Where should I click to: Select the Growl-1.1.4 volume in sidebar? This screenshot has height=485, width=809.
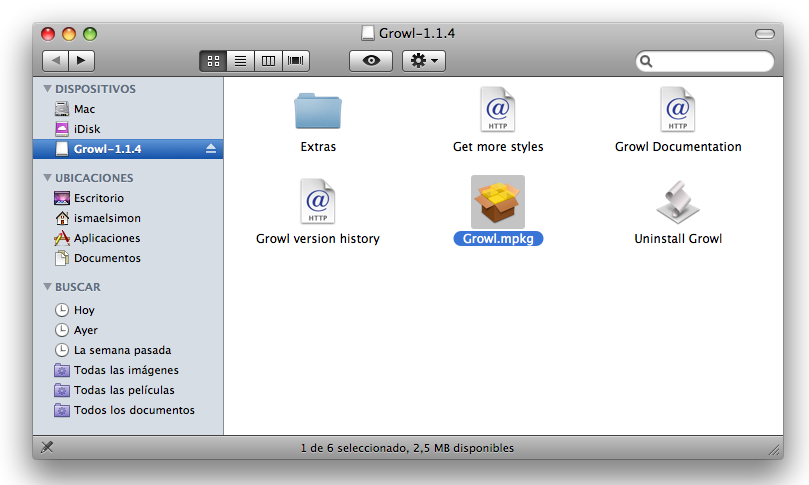(128, 149)
